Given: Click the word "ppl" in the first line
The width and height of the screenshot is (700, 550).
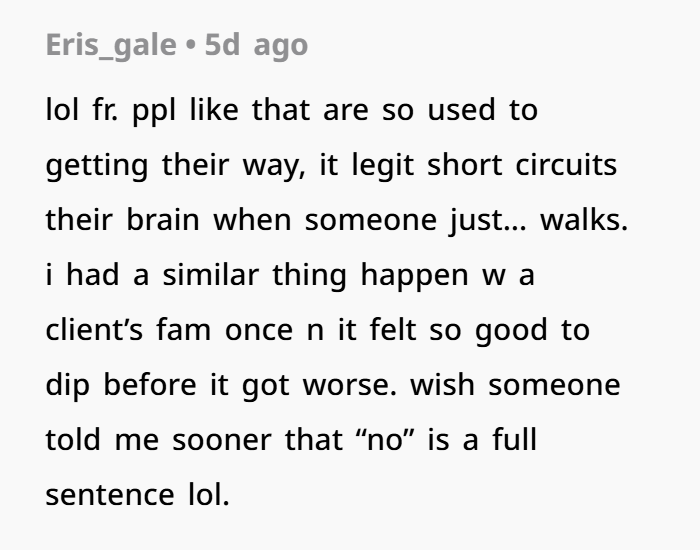Looking at the screenshot, I should (x=154, y=112).
